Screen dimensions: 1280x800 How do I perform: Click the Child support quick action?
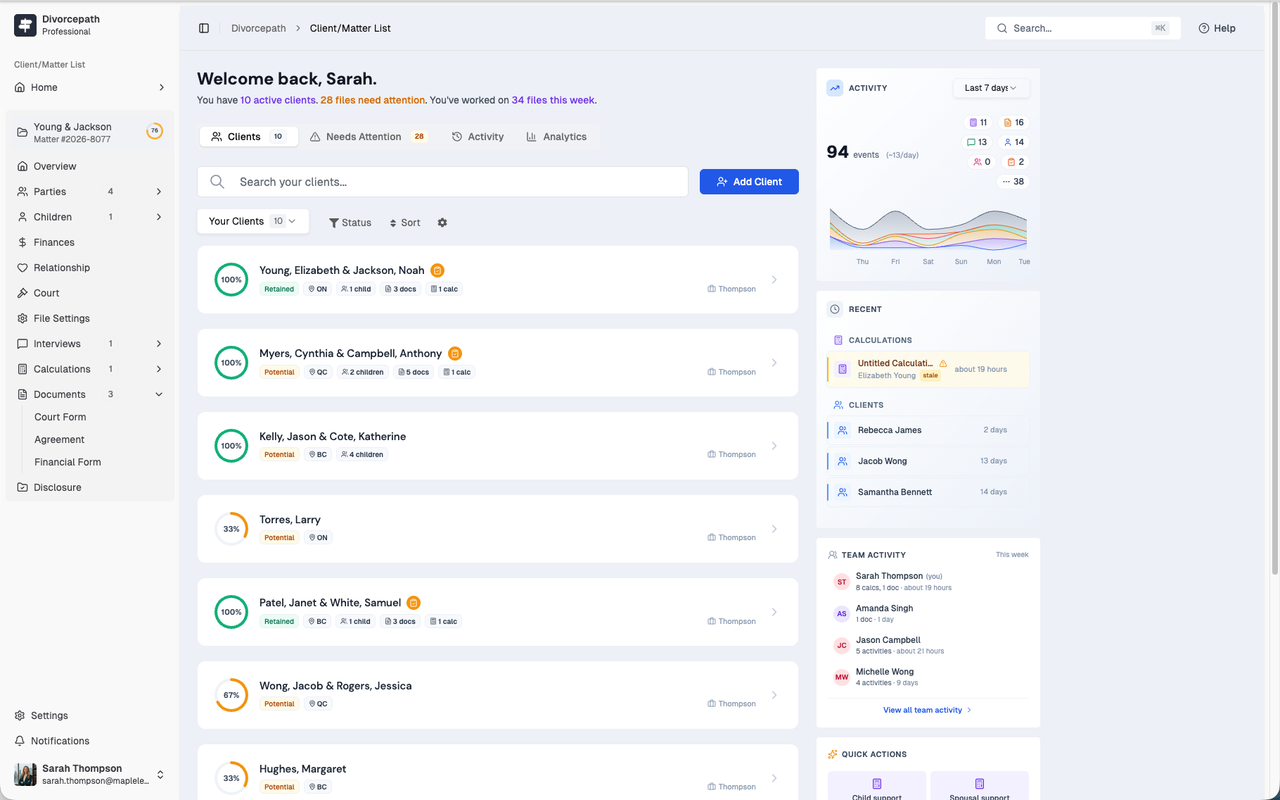[x=877, y=787]
